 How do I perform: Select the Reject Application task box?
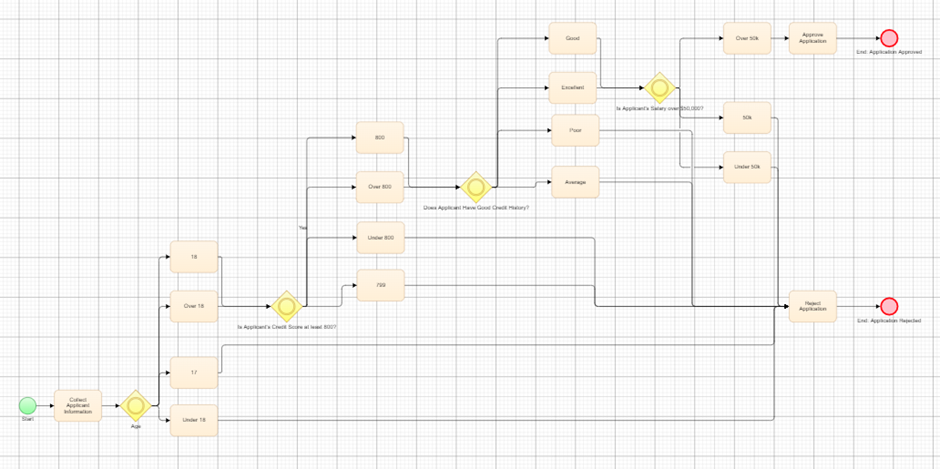click(812, 306)
